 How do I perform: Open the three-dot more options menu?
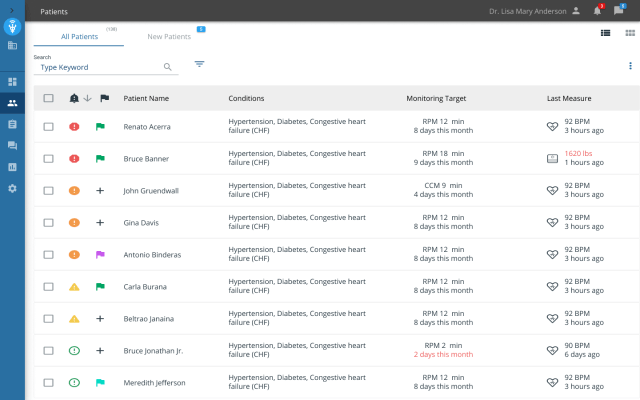630,66
